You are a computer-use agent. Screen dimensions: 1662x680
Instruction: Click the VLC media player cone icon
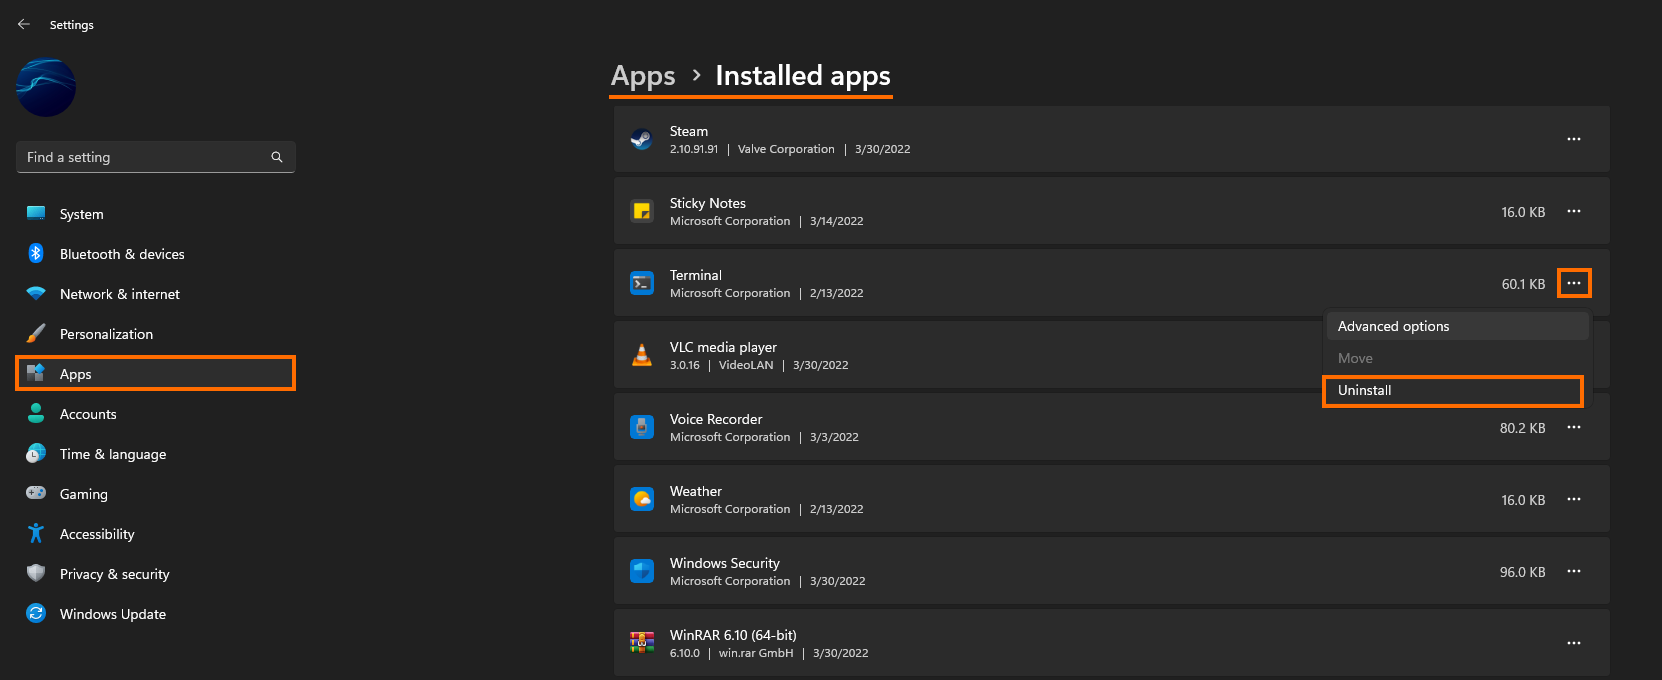(642, 355)
